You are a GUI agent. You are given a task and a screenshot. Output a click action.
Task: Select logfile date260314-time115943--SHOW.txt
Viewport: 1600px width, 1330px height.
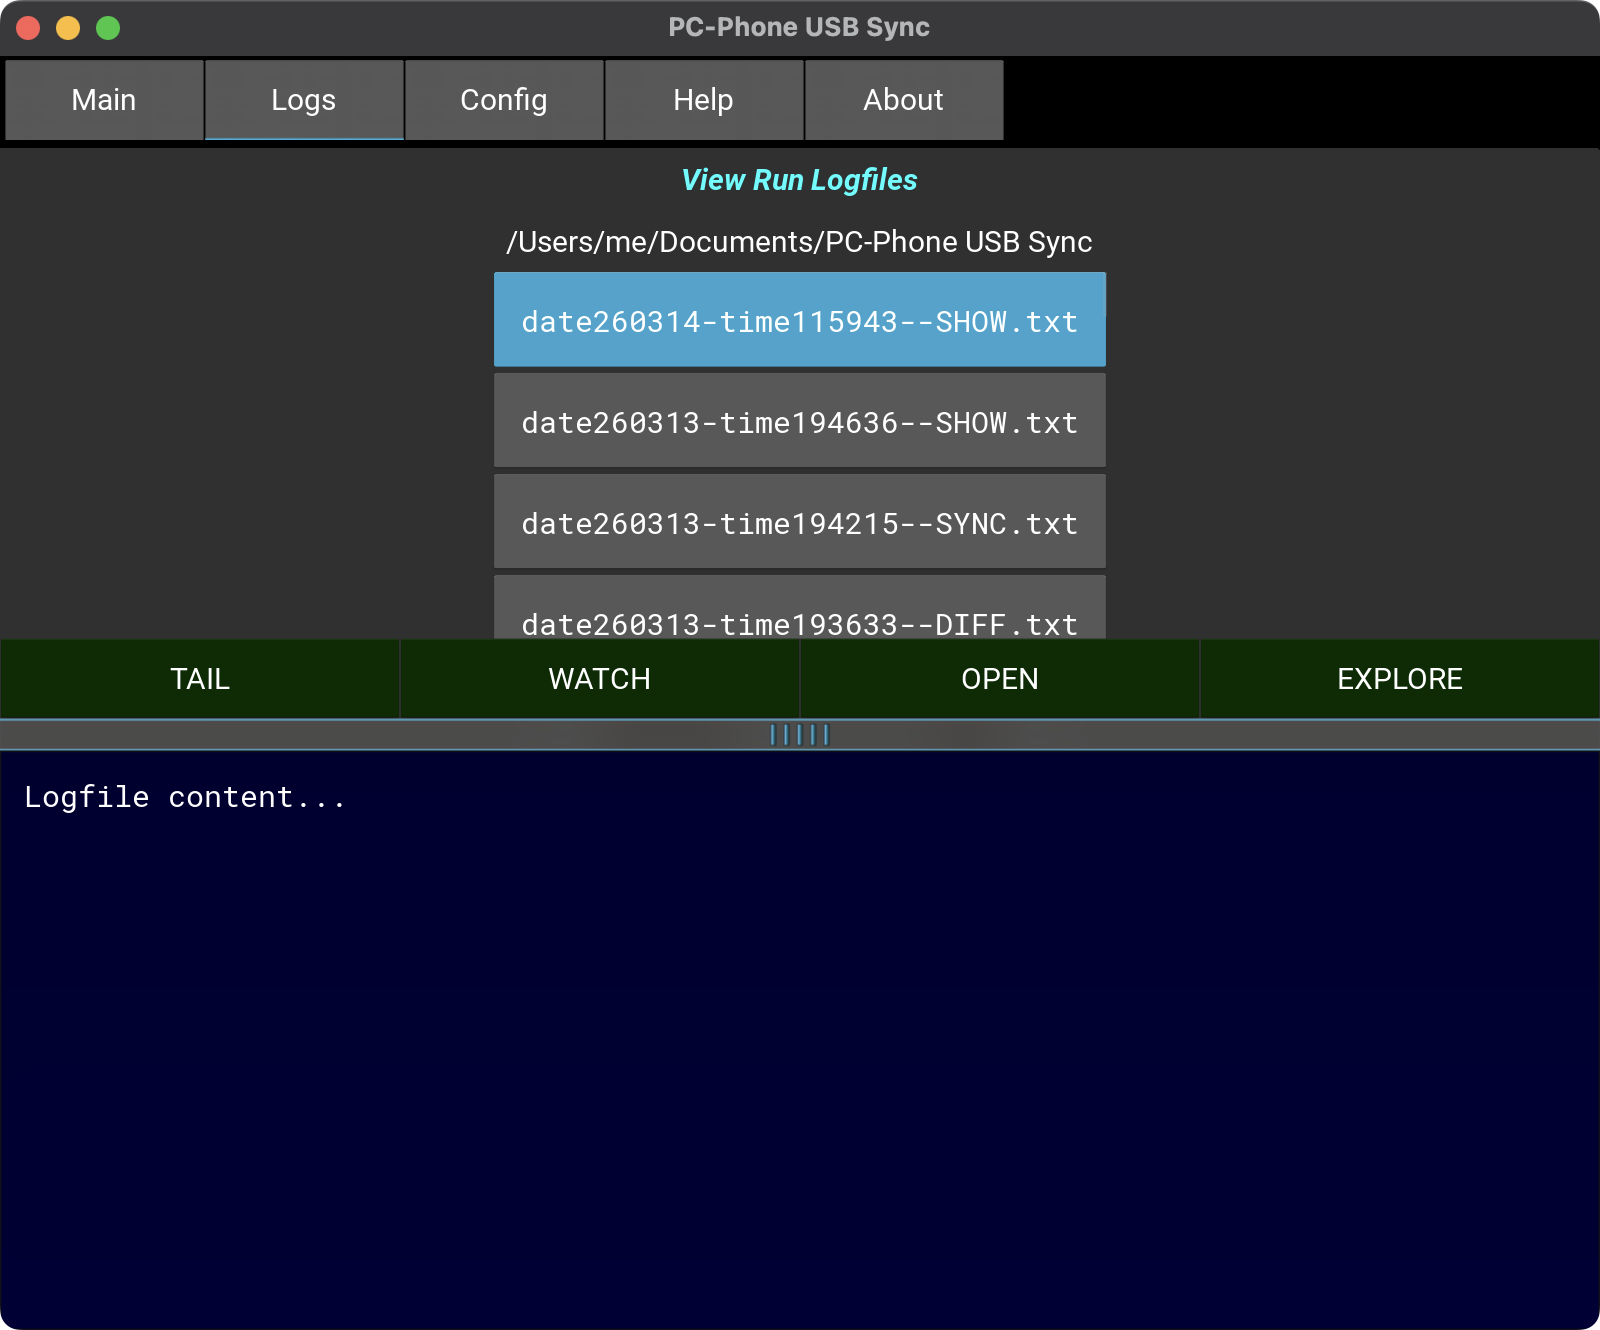[799, 321]
